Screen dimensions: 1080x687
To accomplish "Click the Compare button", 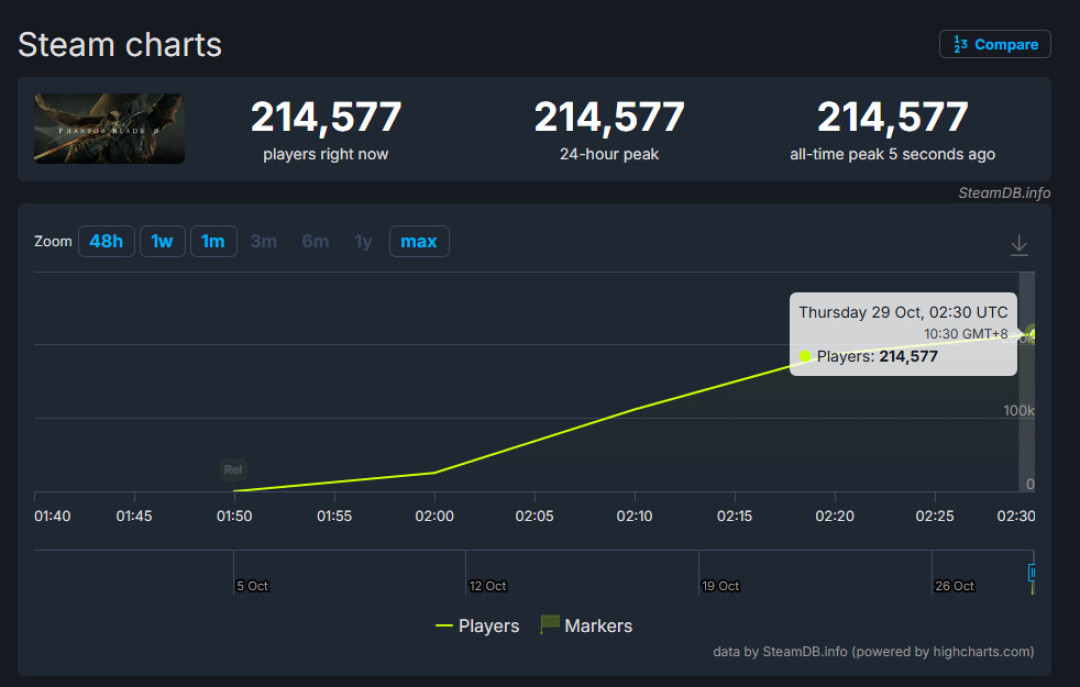I will [995, 44].
